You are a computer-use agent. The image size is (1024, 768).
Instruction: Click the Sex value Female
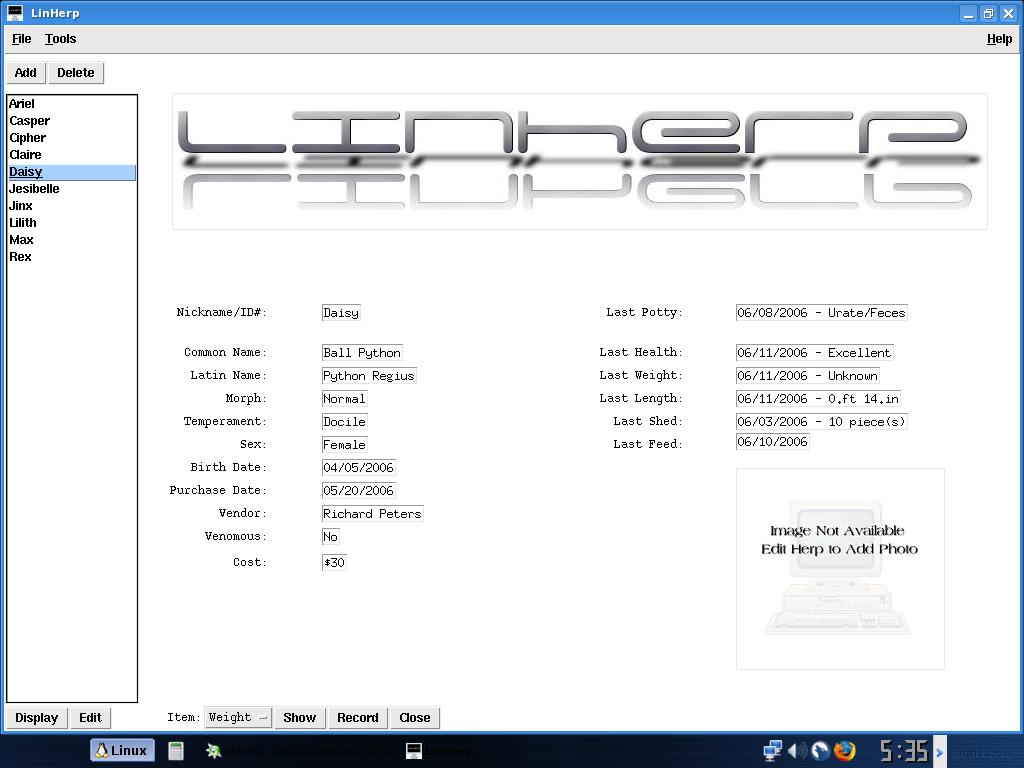pyautogui.click(x=344, y=445)
